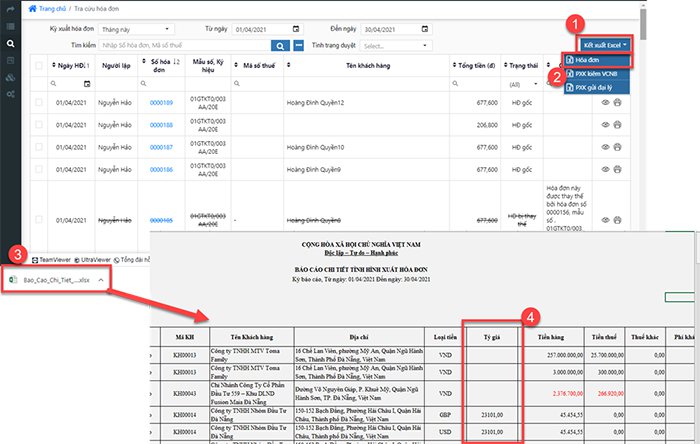Click the Từ ngày date field
Viewport: 700px width, 444px height.
[267, 29]
